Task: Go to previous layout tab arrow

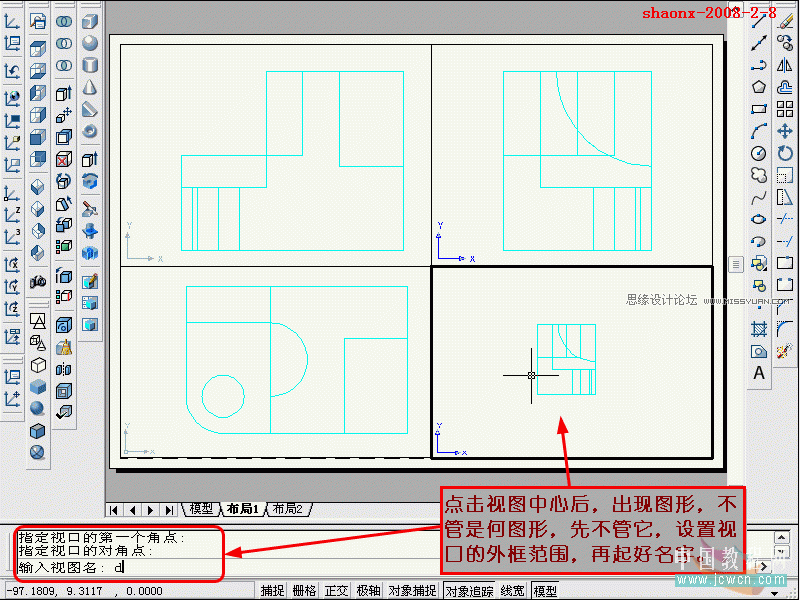Action: 133,510
